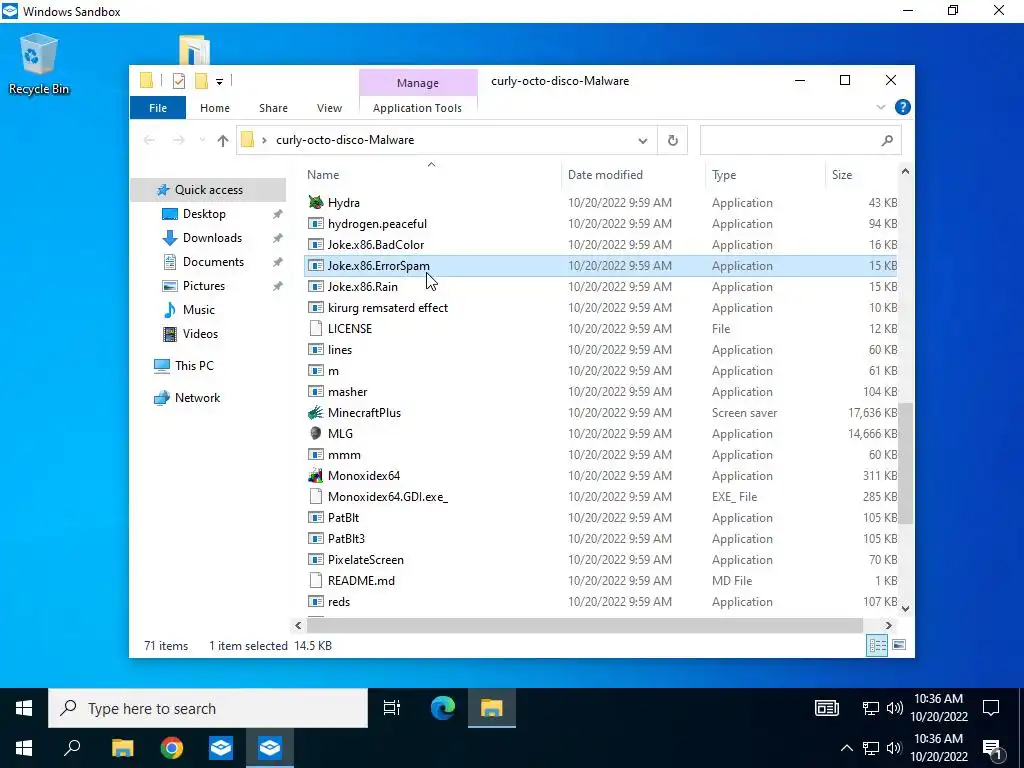
Task: Open recent locations dropdown arrow
Action: coord(202,140)
